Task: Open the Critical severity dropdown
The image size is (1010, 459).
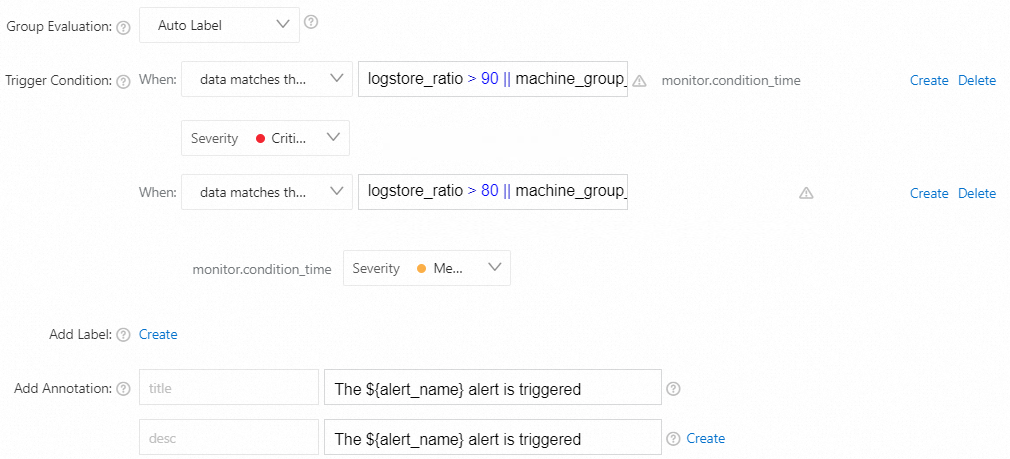Action: pyautogui.click(x=265, y=138)
